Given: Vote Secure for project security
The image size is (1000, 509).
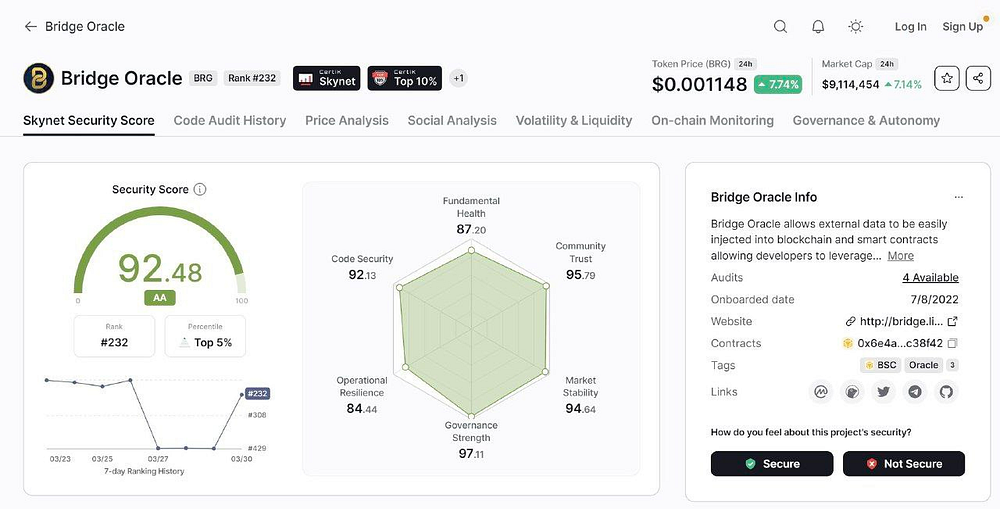Looking at the screenshot, I should (x=772, y=464).
